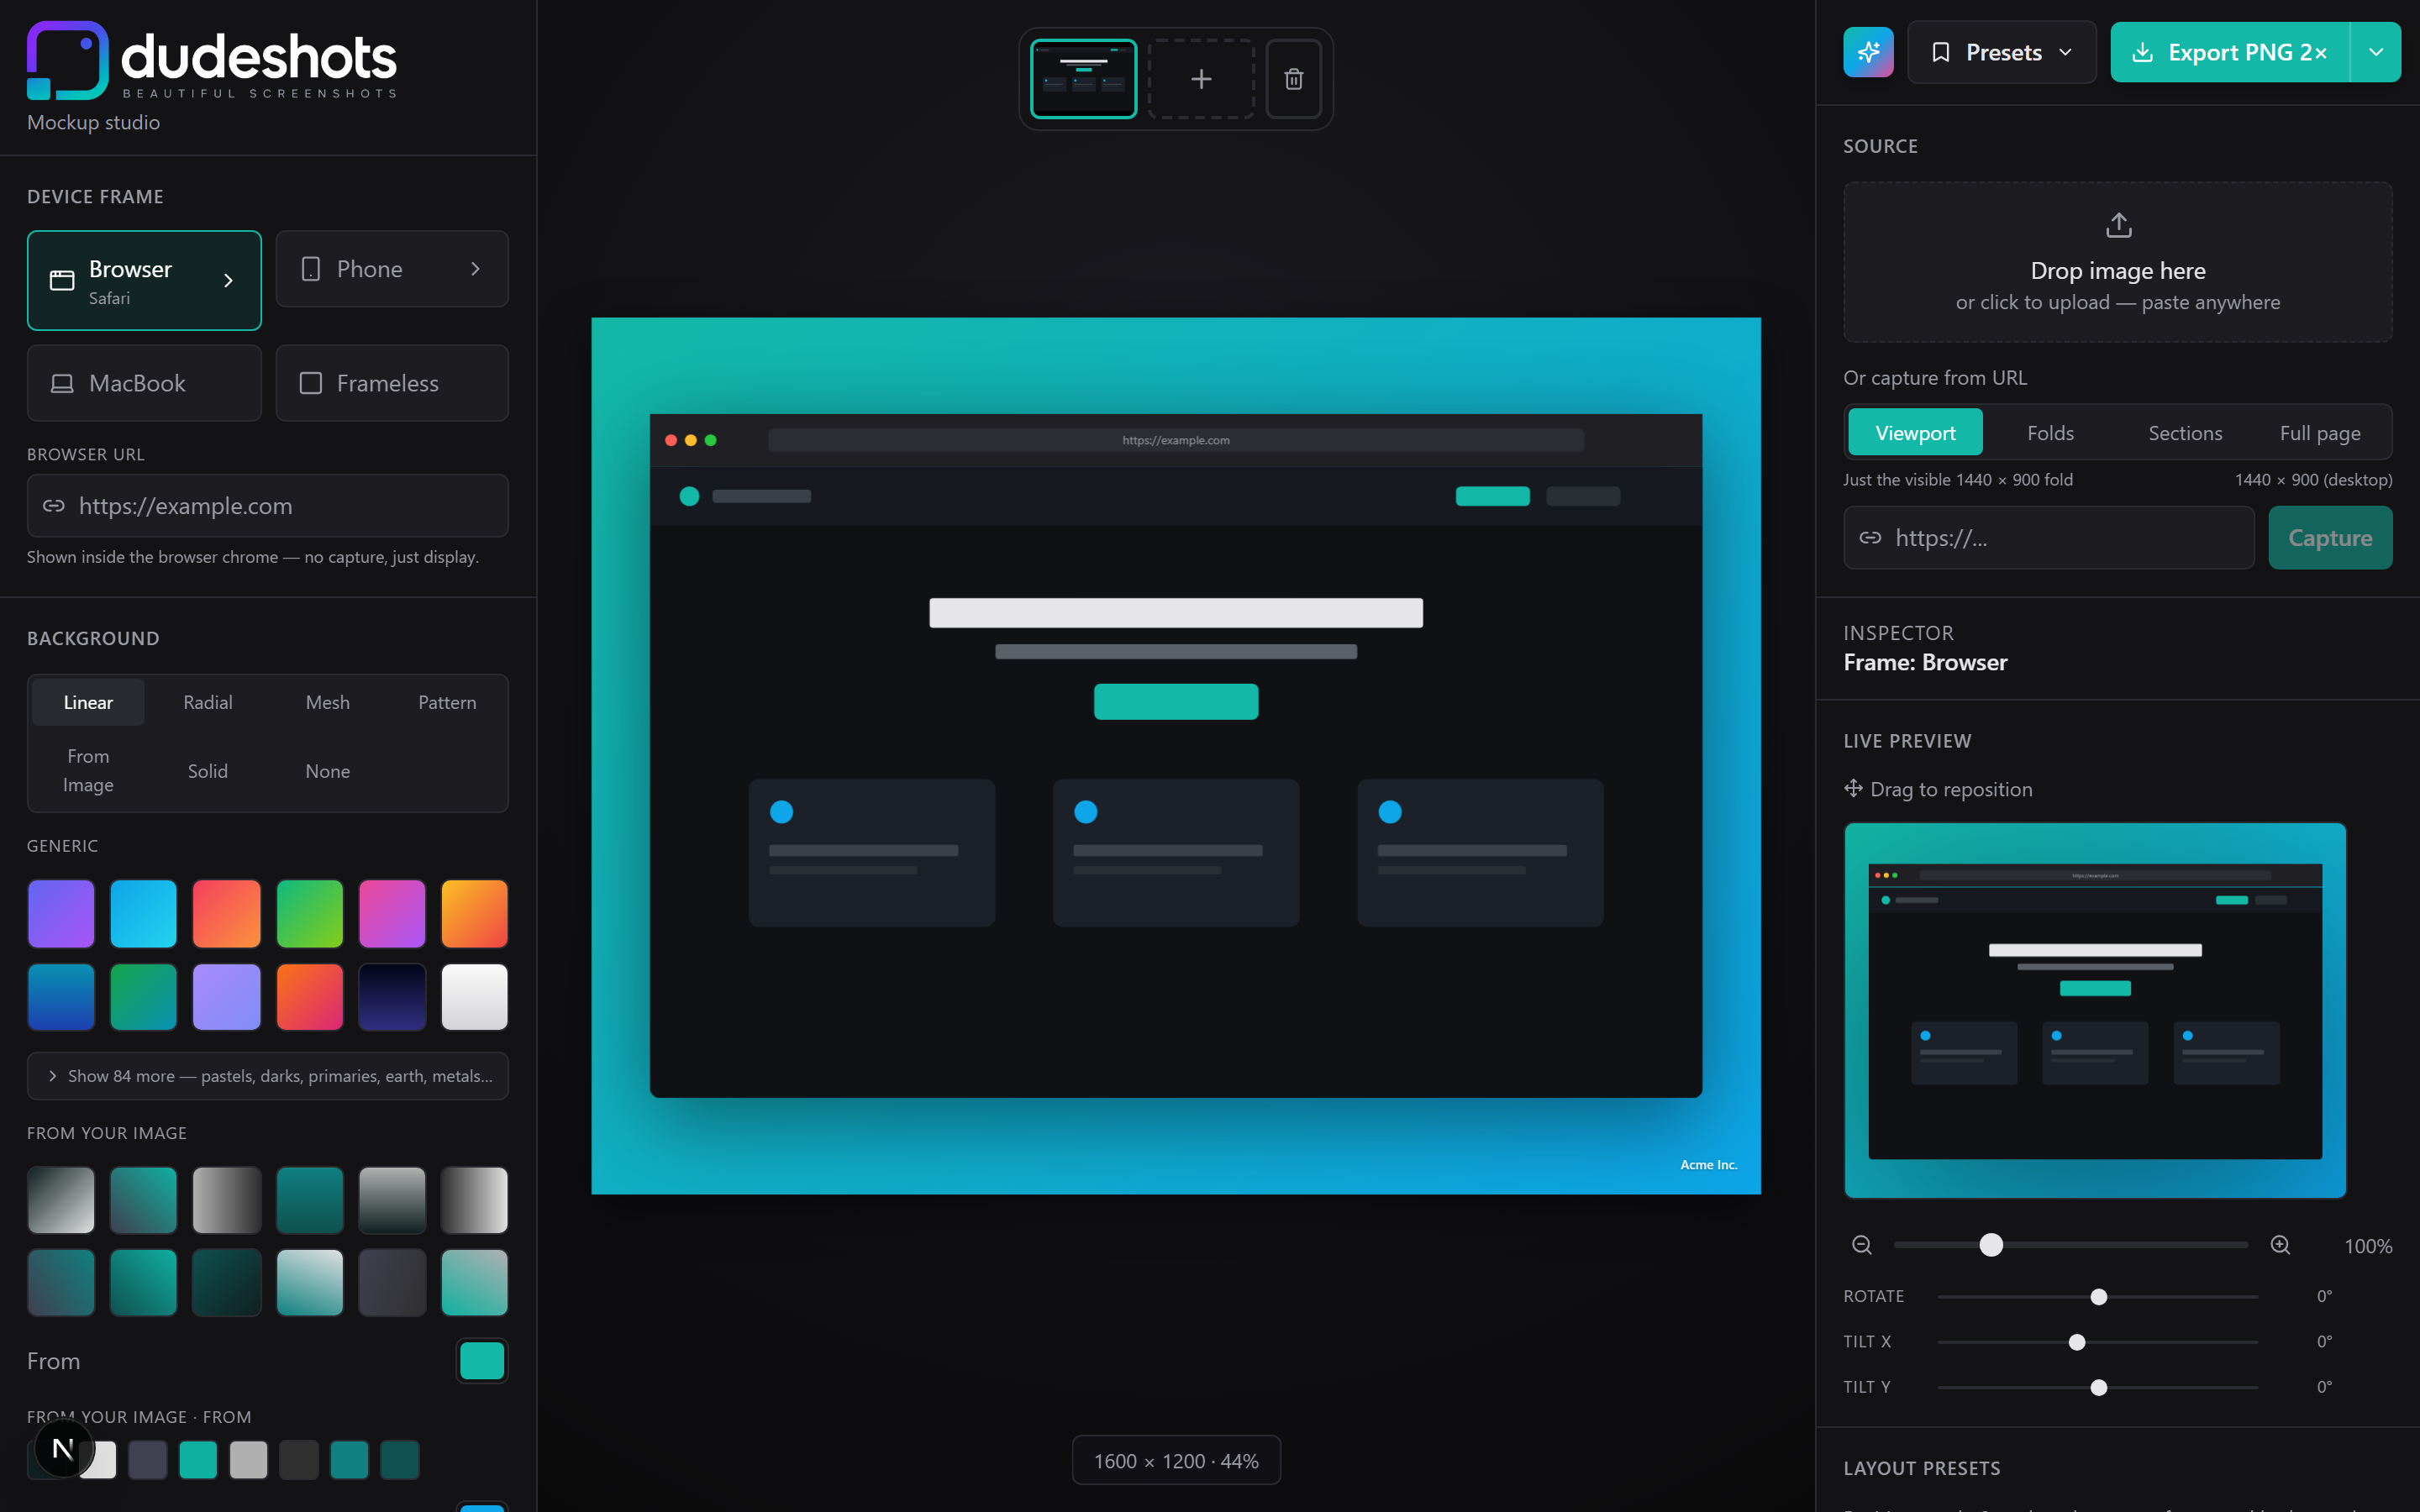
Task: Pick the light gray color chip under From
Action: click(248, 1460)
